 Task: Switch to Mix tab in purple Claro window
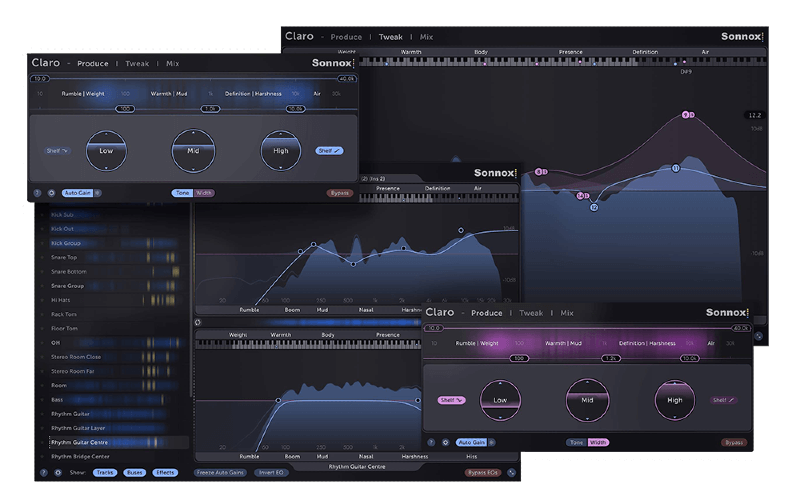(x=568, y=313)
